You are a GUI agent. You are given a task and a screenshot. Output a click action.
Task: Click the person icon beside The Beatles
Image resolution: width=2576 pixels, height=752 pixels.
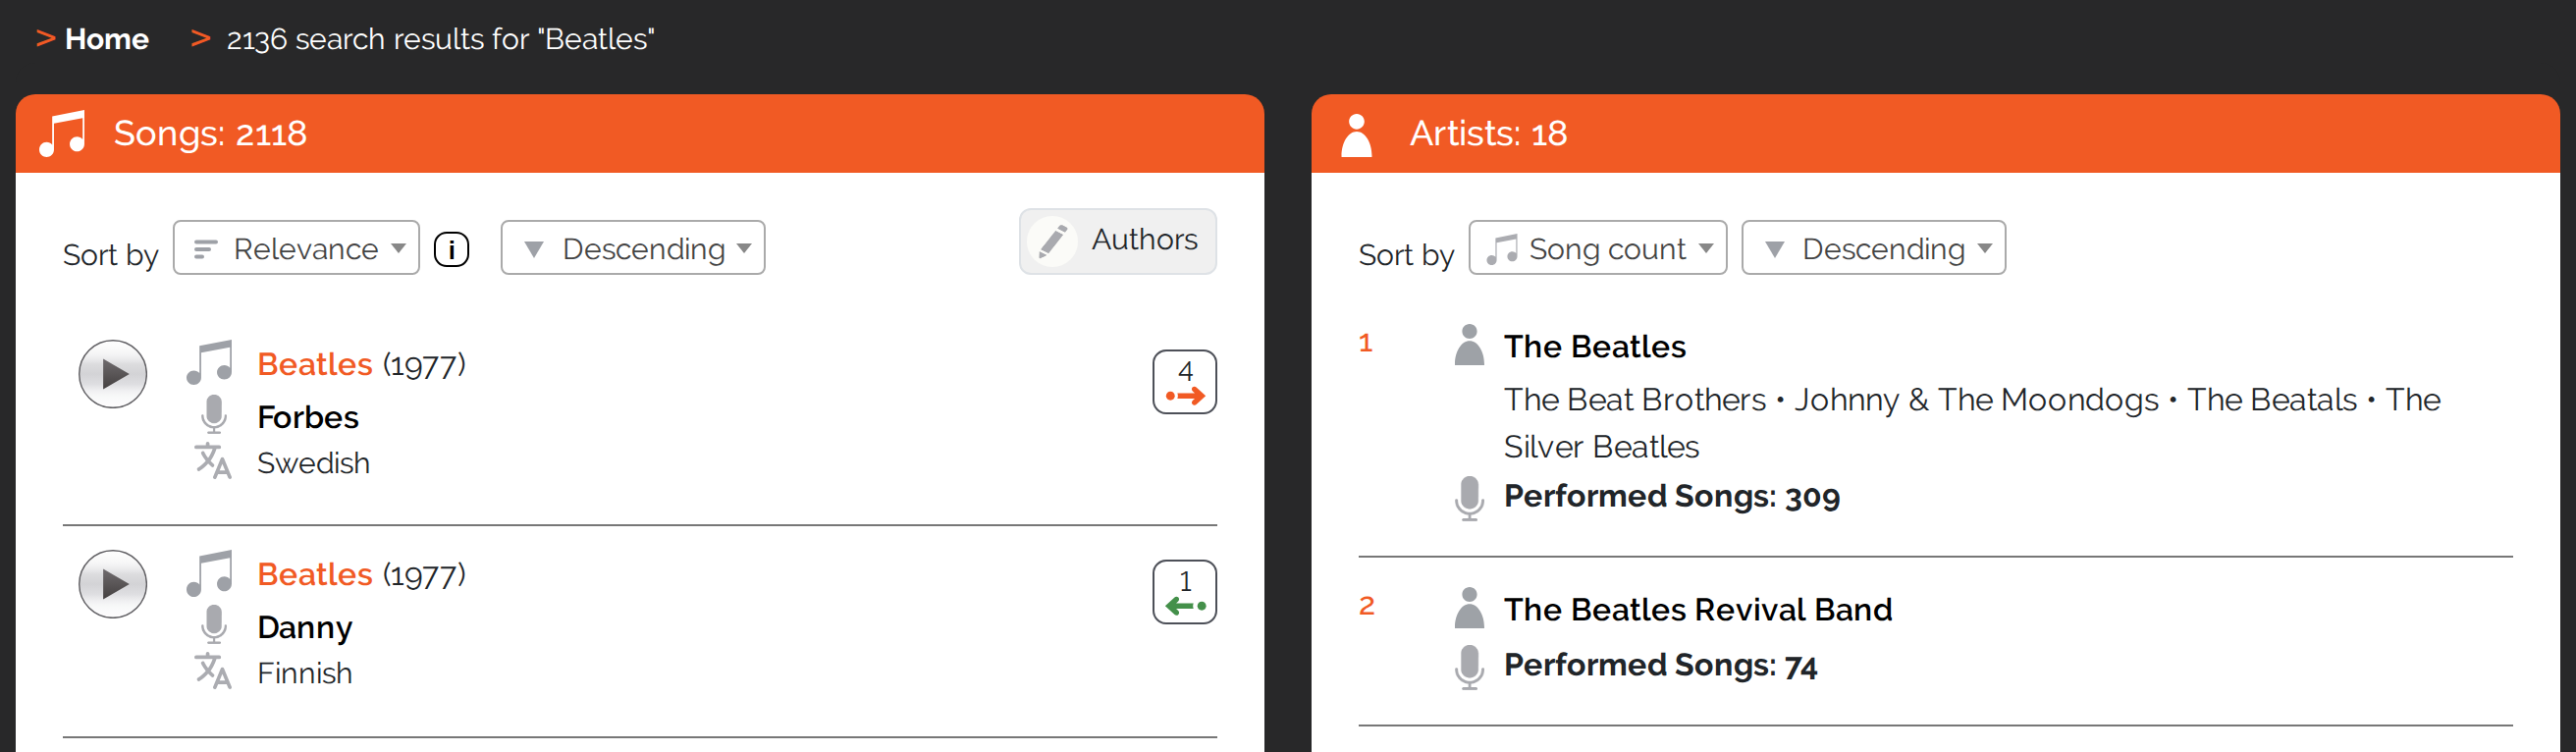1468,345
